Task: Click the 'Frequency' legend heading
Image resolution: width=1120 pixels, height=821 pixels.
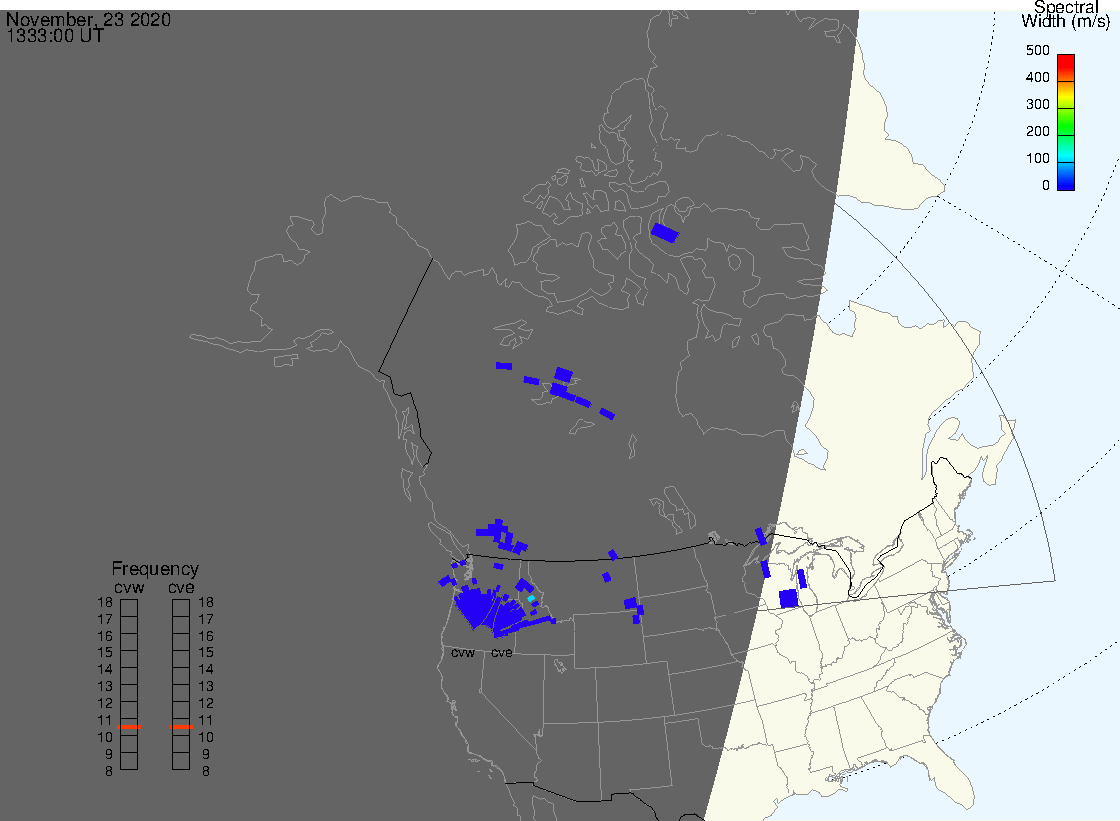Action: (x=155, y=569)
